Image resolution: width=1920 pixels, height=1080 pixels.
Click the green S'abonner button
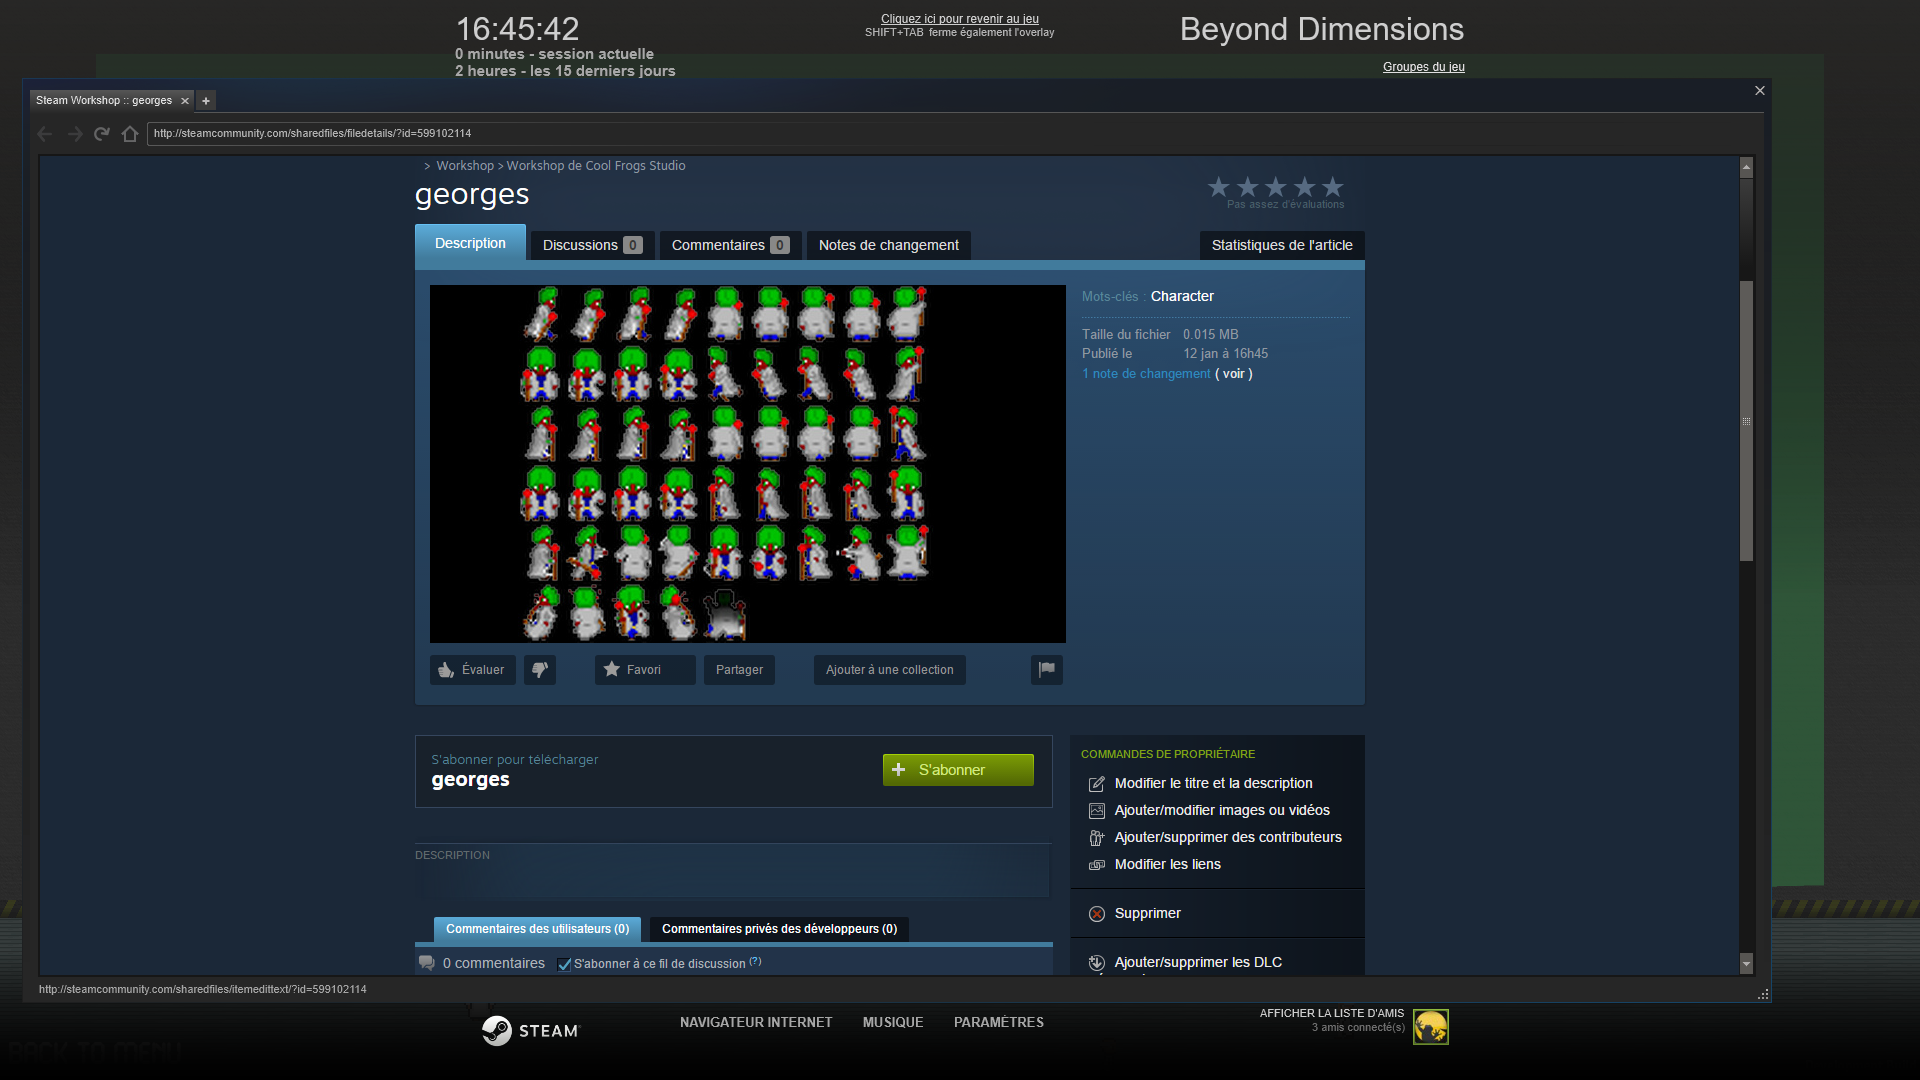[x=957, y=770]
